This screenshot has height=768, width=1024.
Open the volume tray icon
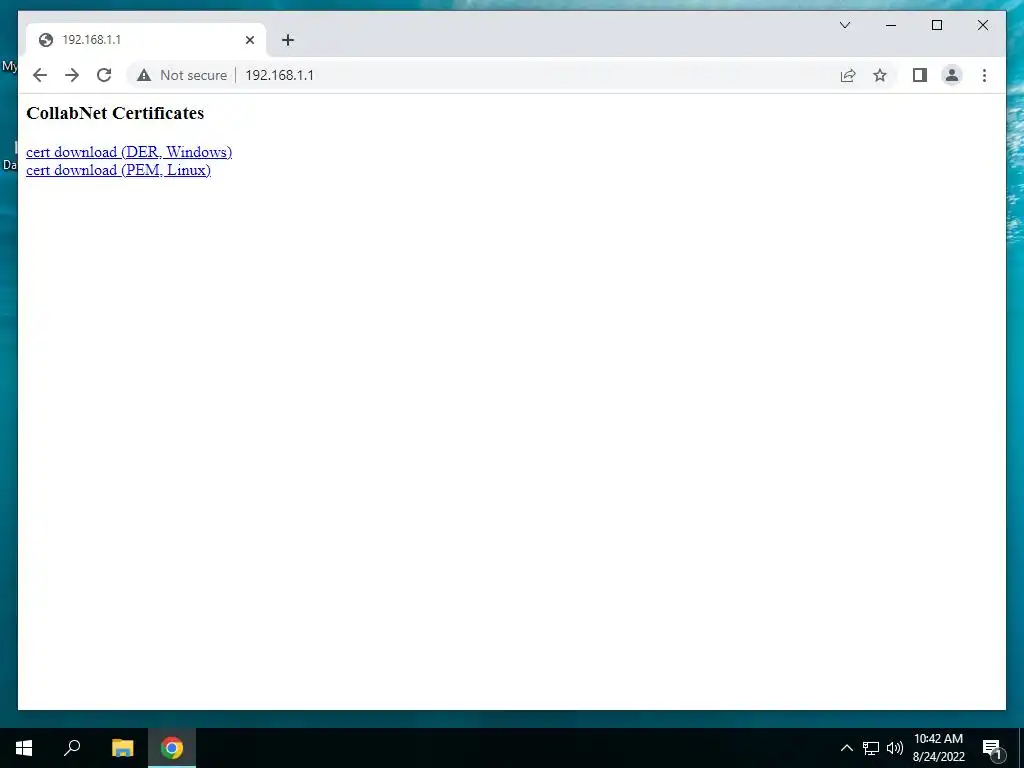click(895, 748)
